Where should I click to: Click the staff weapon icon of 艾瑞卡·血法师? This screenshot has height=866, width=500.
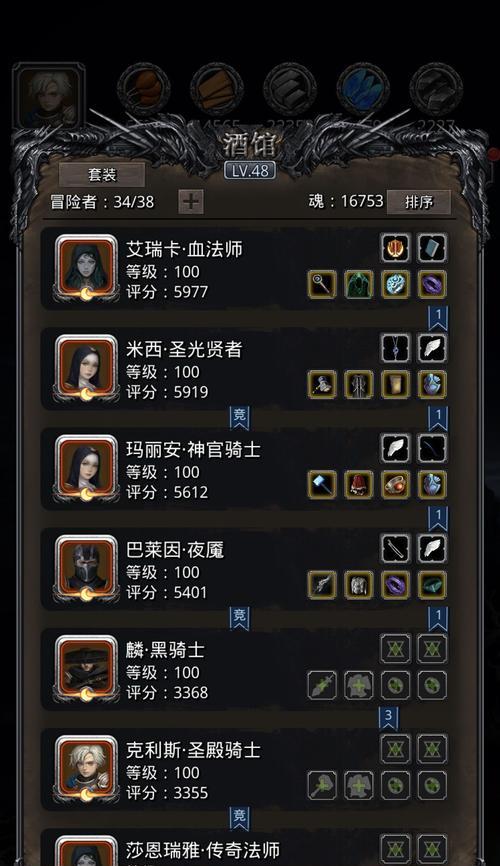[x=322, y=285]
